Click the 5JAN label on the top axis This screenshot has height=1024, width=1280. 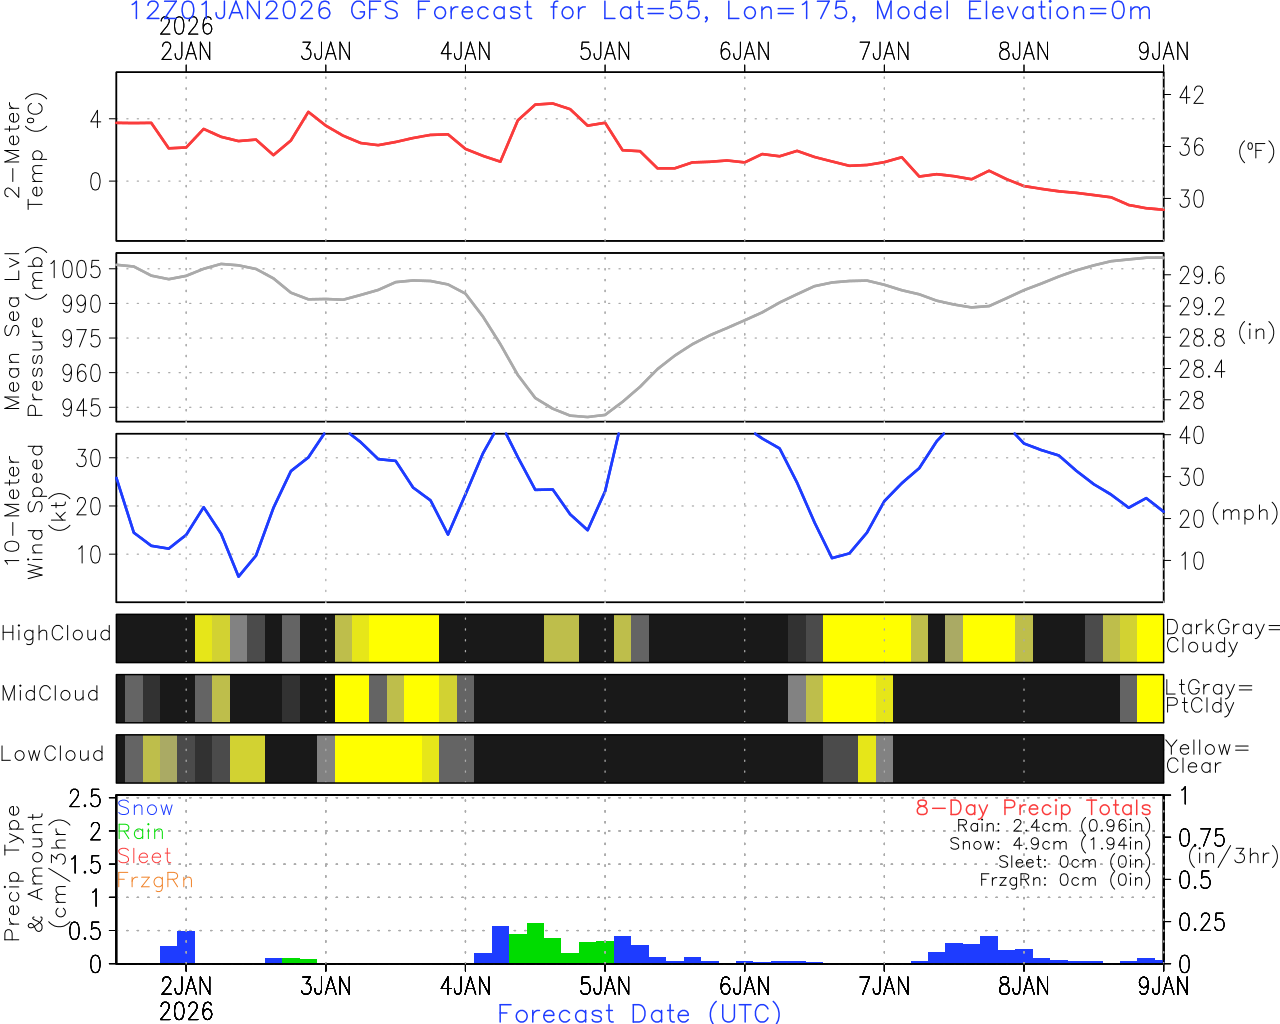pyautogui.click(x=605, y=52)
